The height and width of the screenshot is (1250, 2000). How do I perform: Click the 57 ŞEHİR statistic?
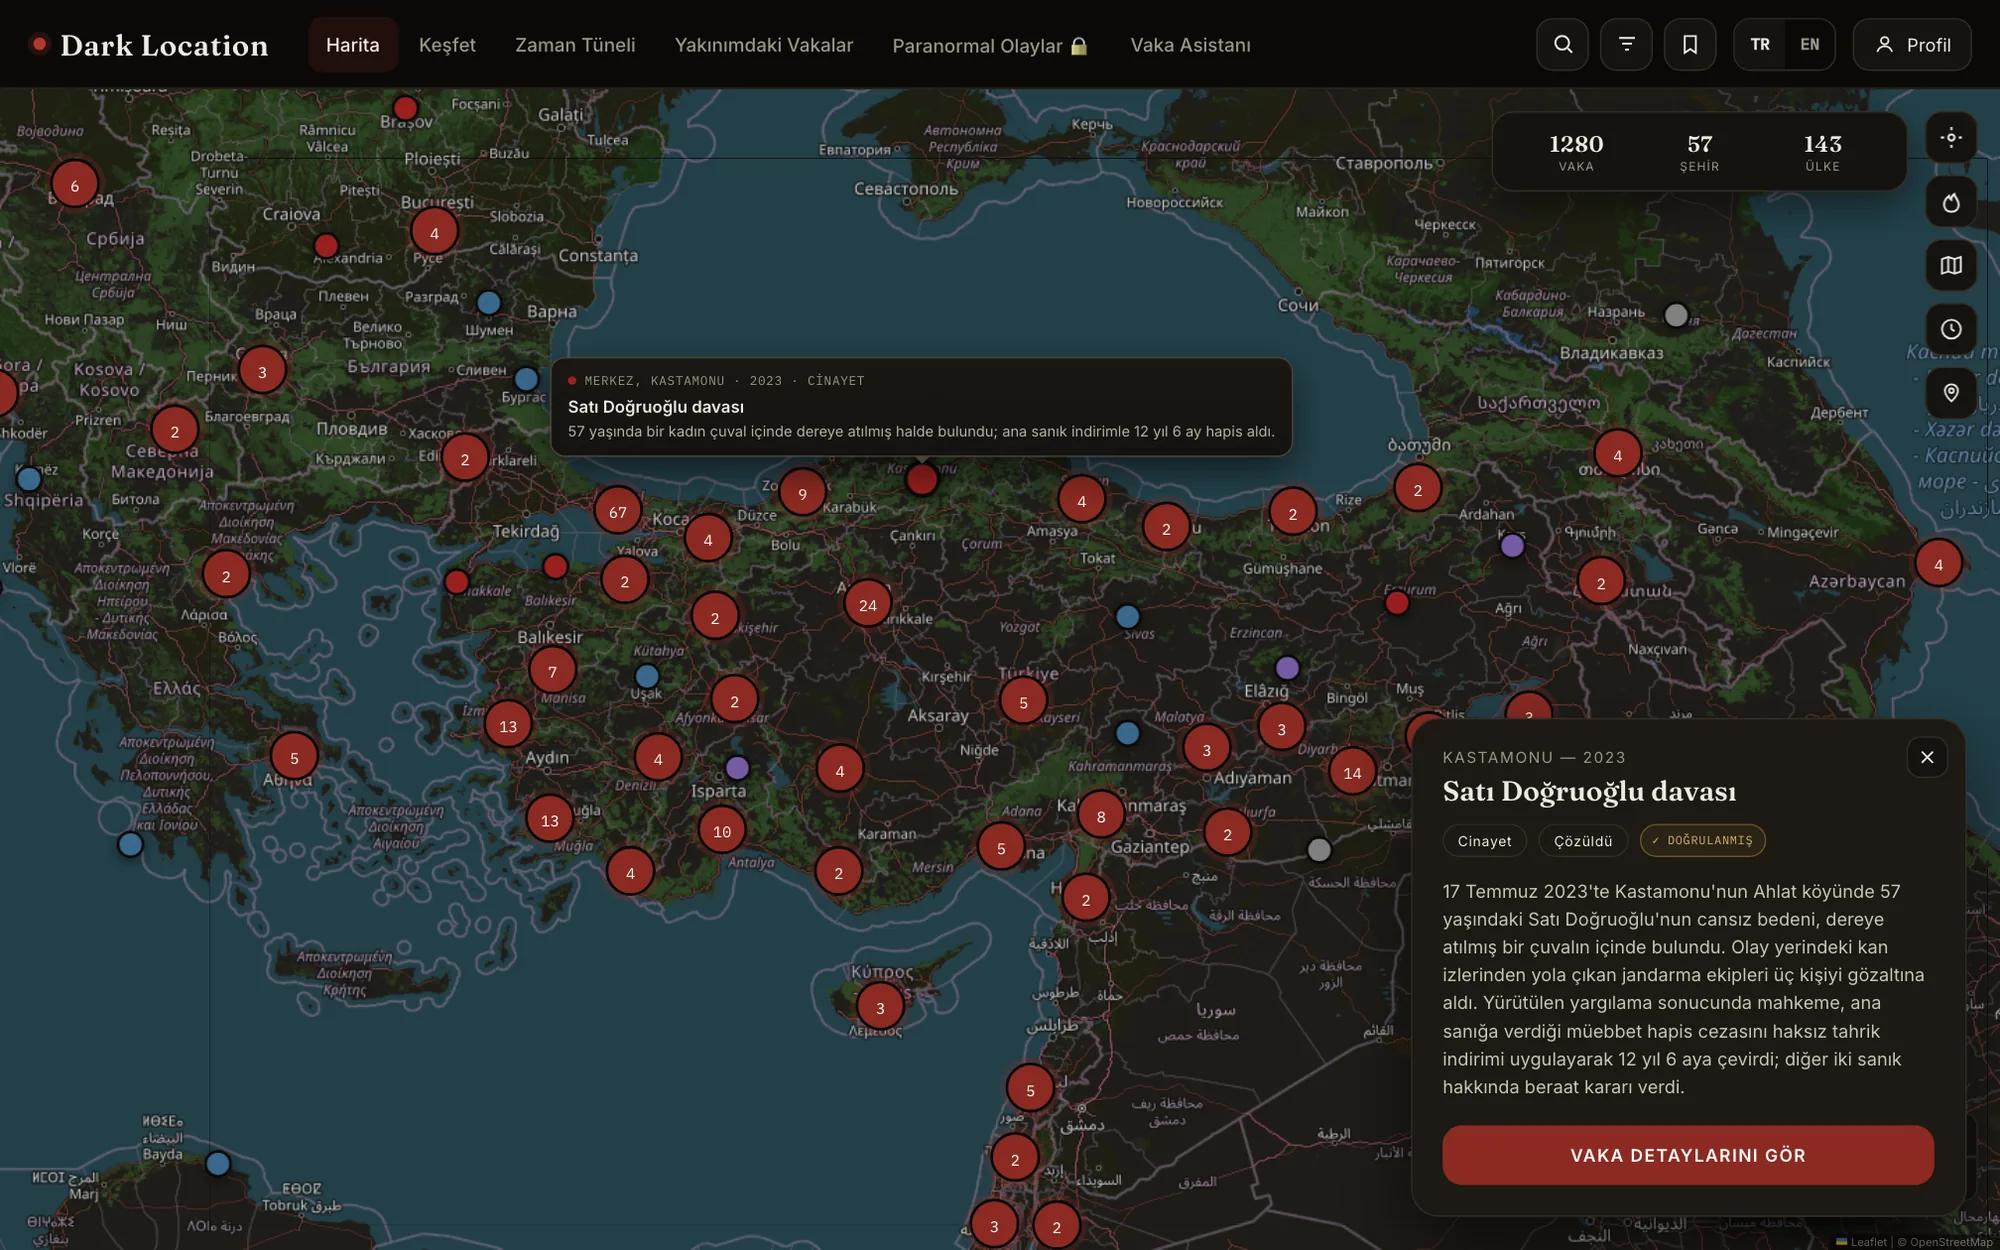point(1699,152)
